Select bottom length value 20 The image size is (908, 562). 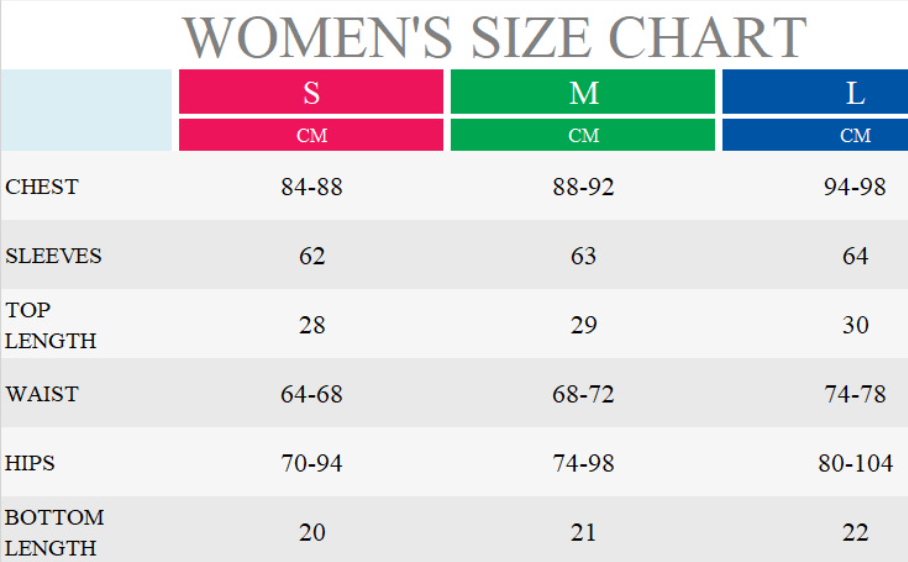[x=312, y=532]
